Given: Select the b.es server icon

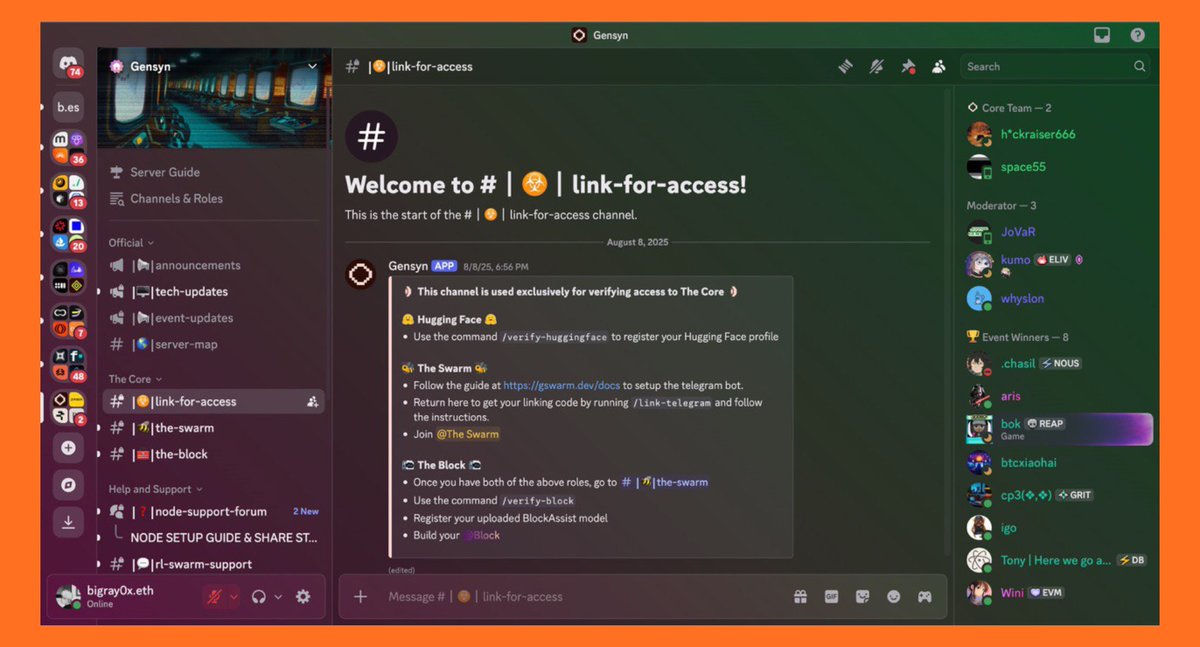Looking at the screenshot, I should click(x=68, y=107).
